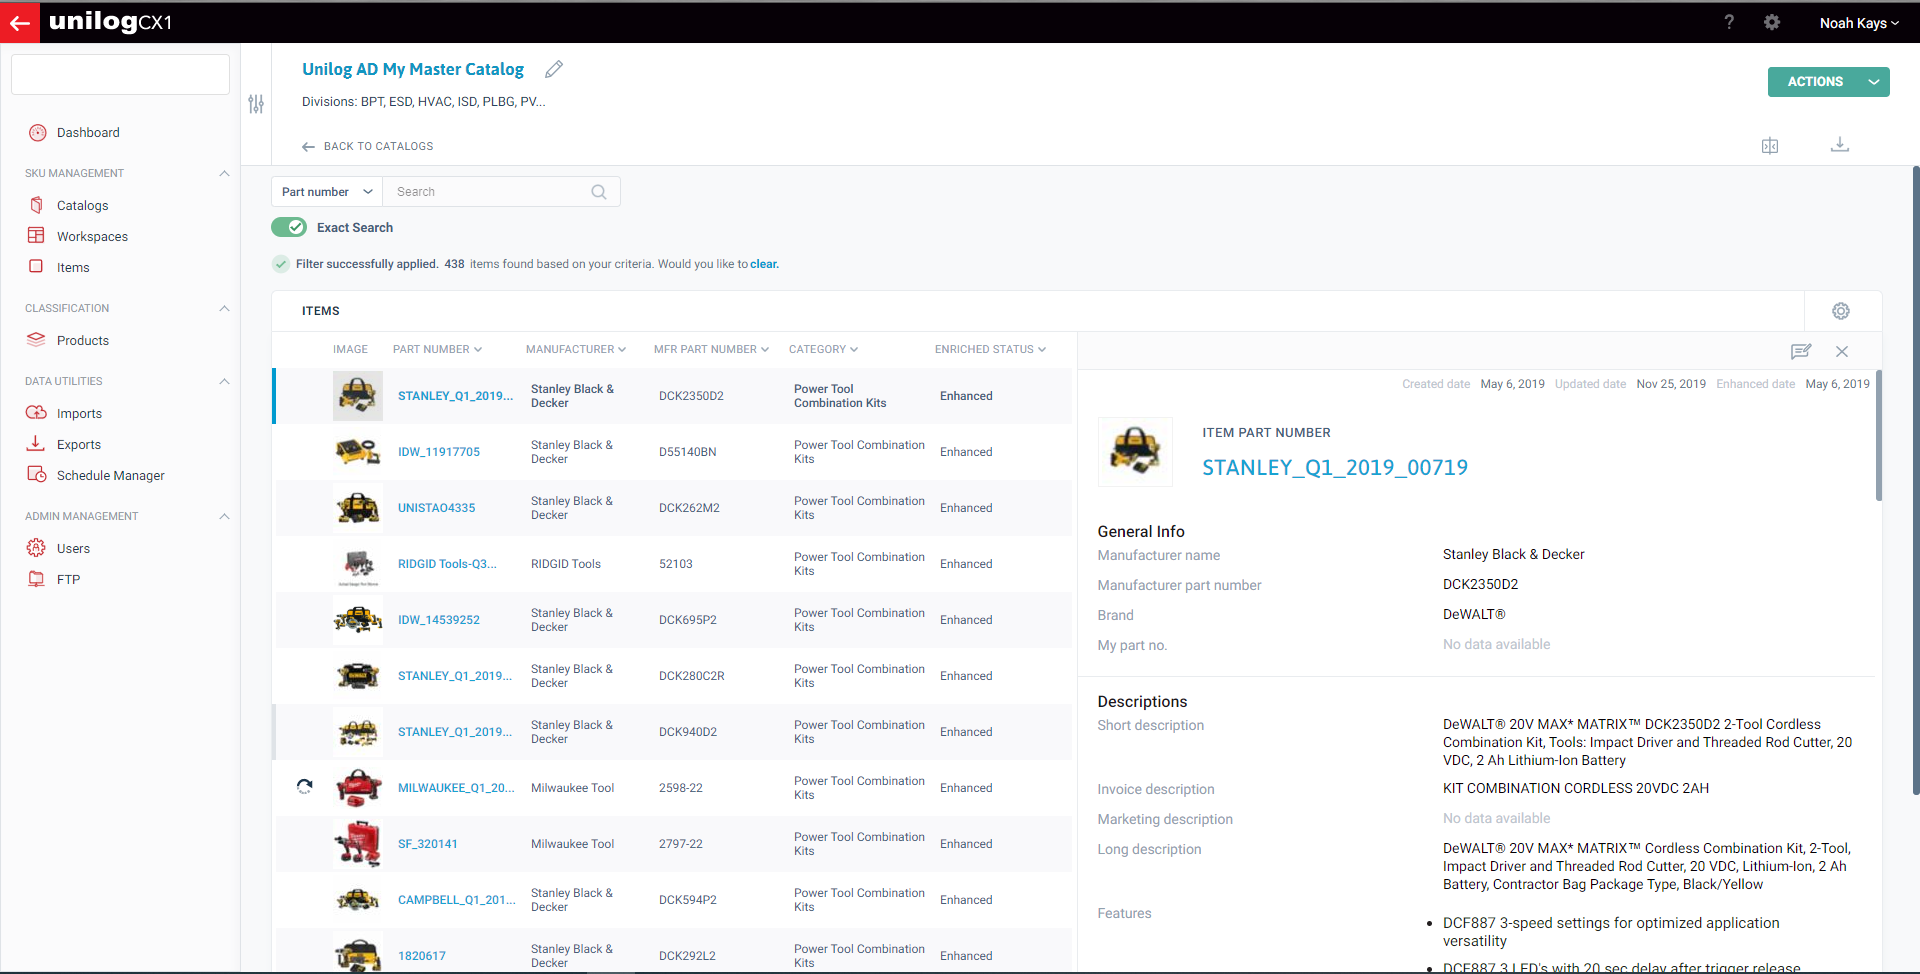Screen dimensions: 1920x974
Task: Open the Noah Kays user menu
Action: coord(1858,23)
